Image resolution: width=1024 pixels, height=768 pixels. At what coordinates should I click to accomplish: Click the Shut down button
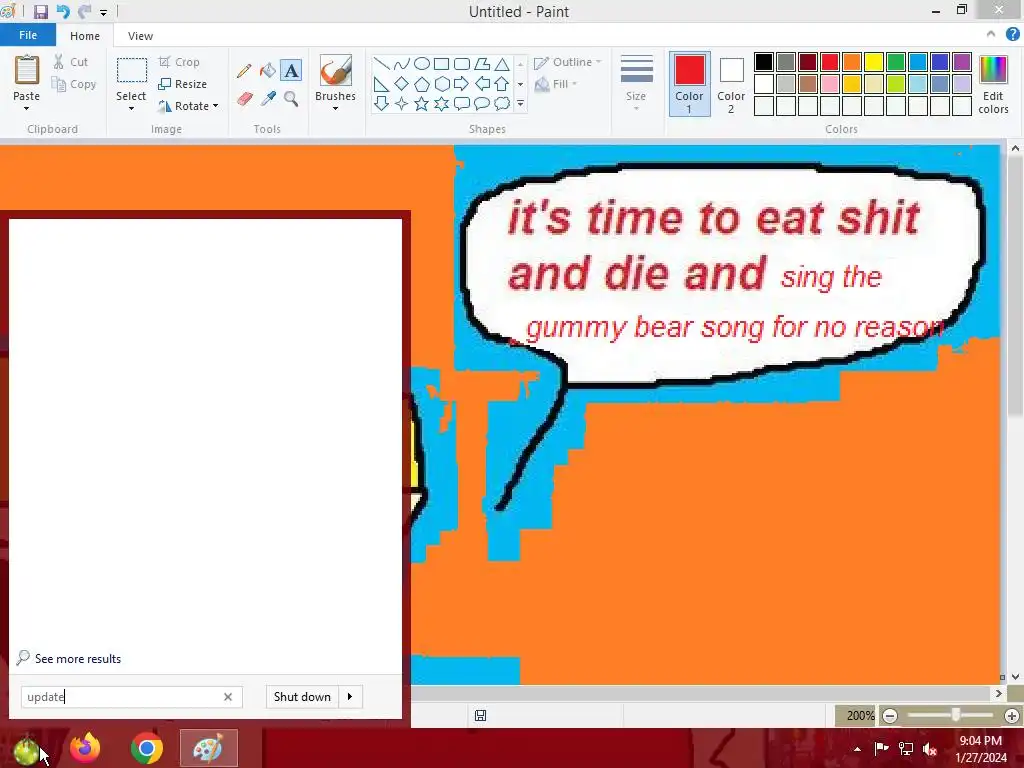point(302,697)
